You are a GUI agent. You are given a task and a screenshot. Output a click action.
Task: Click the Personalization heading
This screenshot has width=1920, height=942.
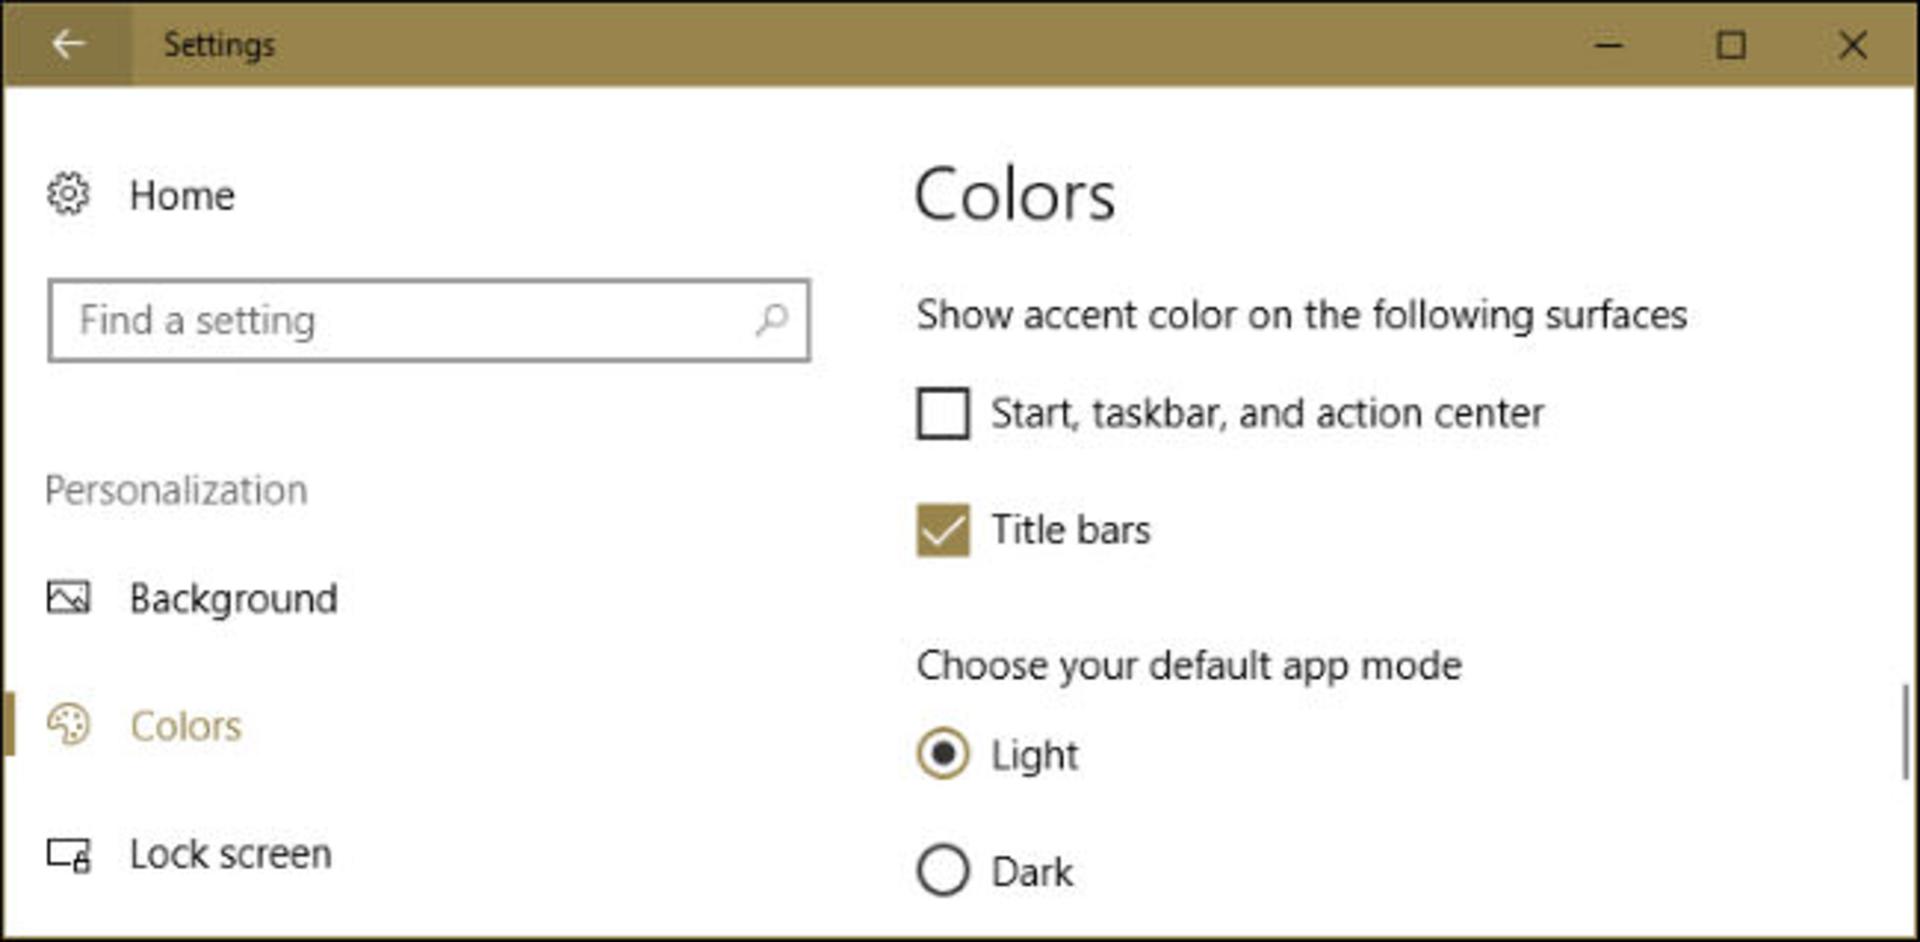pyautogui.click(x=176, y=491)
